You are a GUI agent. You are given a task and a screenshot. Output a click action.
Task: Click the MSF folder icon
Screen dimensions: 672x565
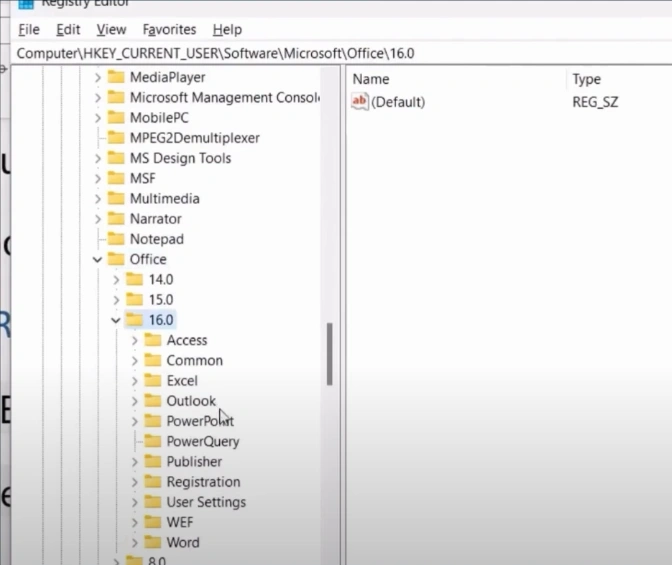[116, 178]
